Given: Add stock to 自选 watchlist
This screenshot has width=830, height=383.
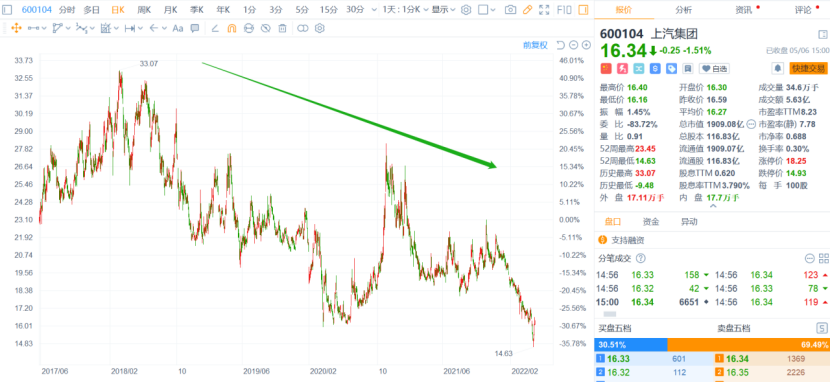Looking at the screenshot, I should 714,68.
